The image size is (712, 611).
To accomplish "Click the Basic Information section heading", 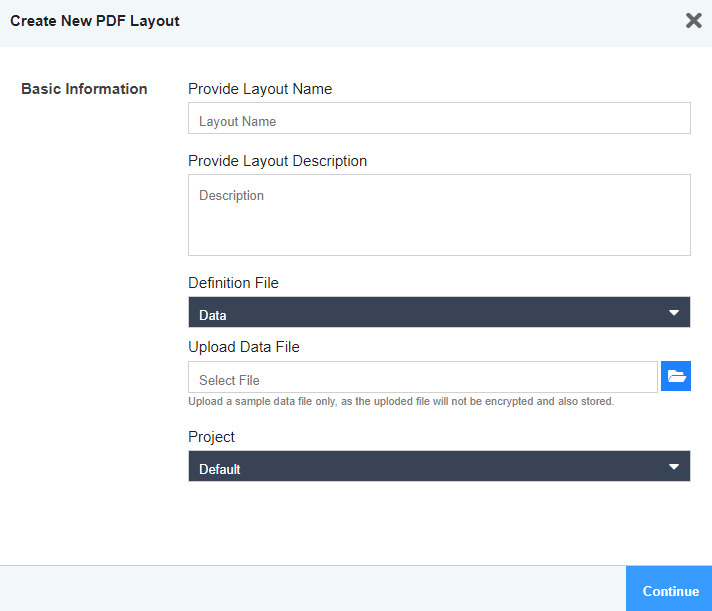I will pos(84,89).
